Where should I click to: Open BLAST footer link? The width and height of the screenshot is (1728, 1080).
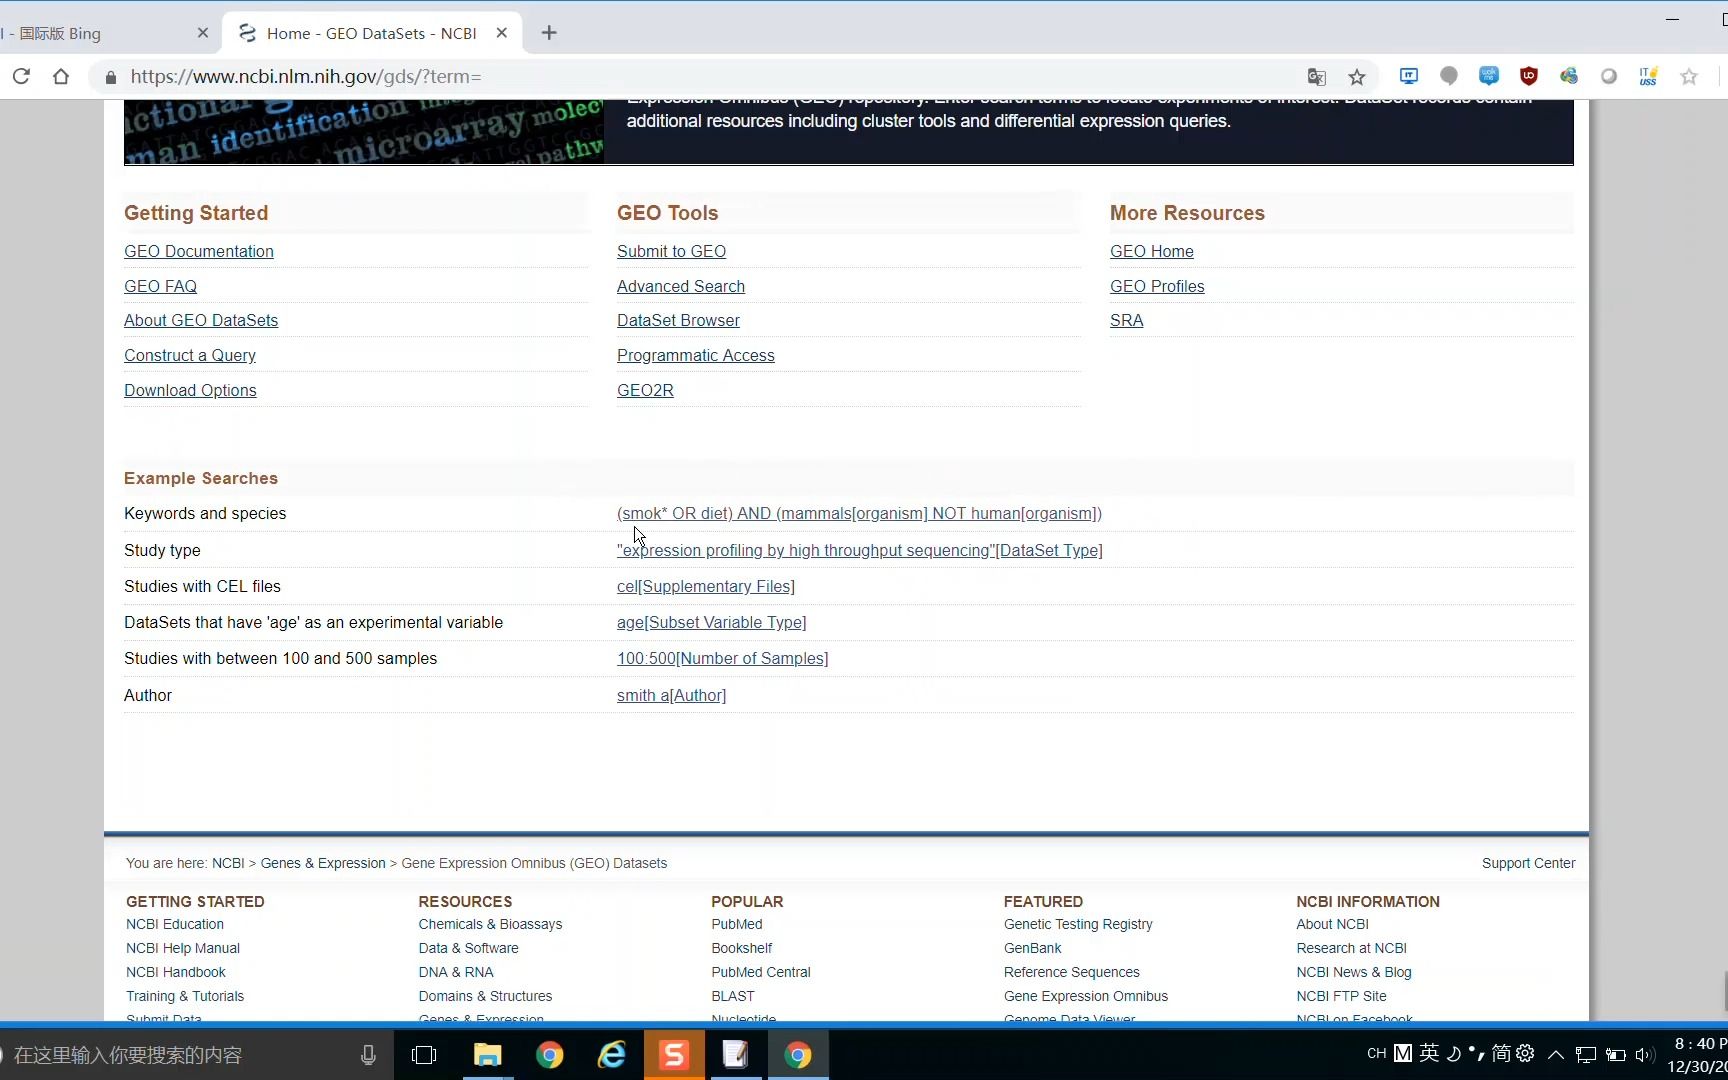tap(733, 996)
